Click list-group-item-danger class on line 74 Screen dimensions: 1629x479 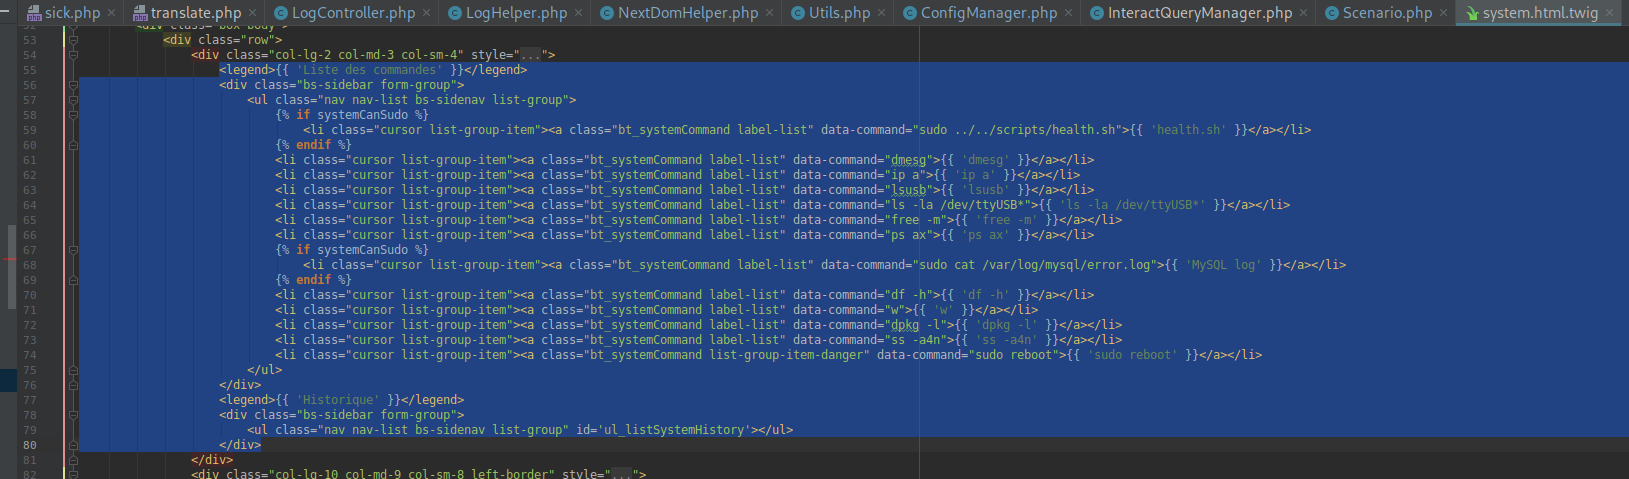click(x=786, y=355)
